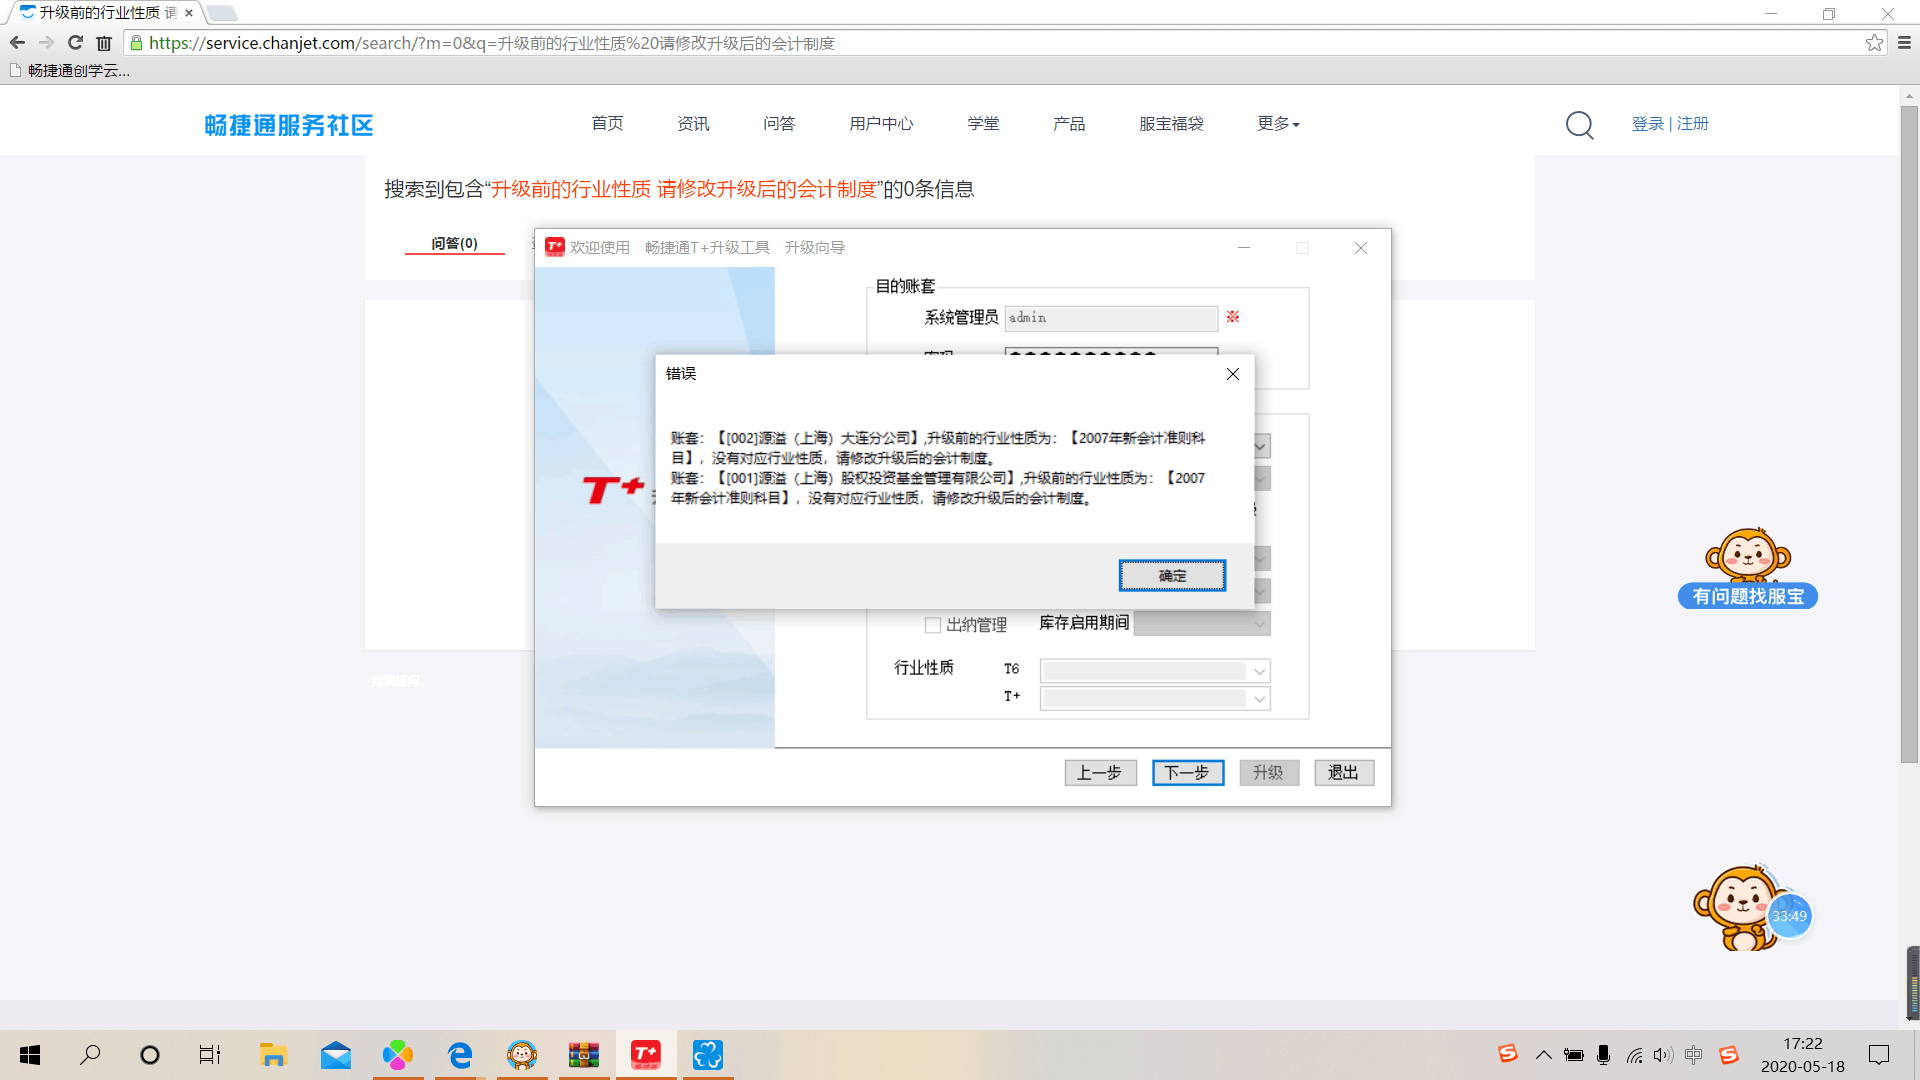1920x1080 pixels.
Task: Toggle 出纳管理 checkbox
Action: [x=933, y=625]
